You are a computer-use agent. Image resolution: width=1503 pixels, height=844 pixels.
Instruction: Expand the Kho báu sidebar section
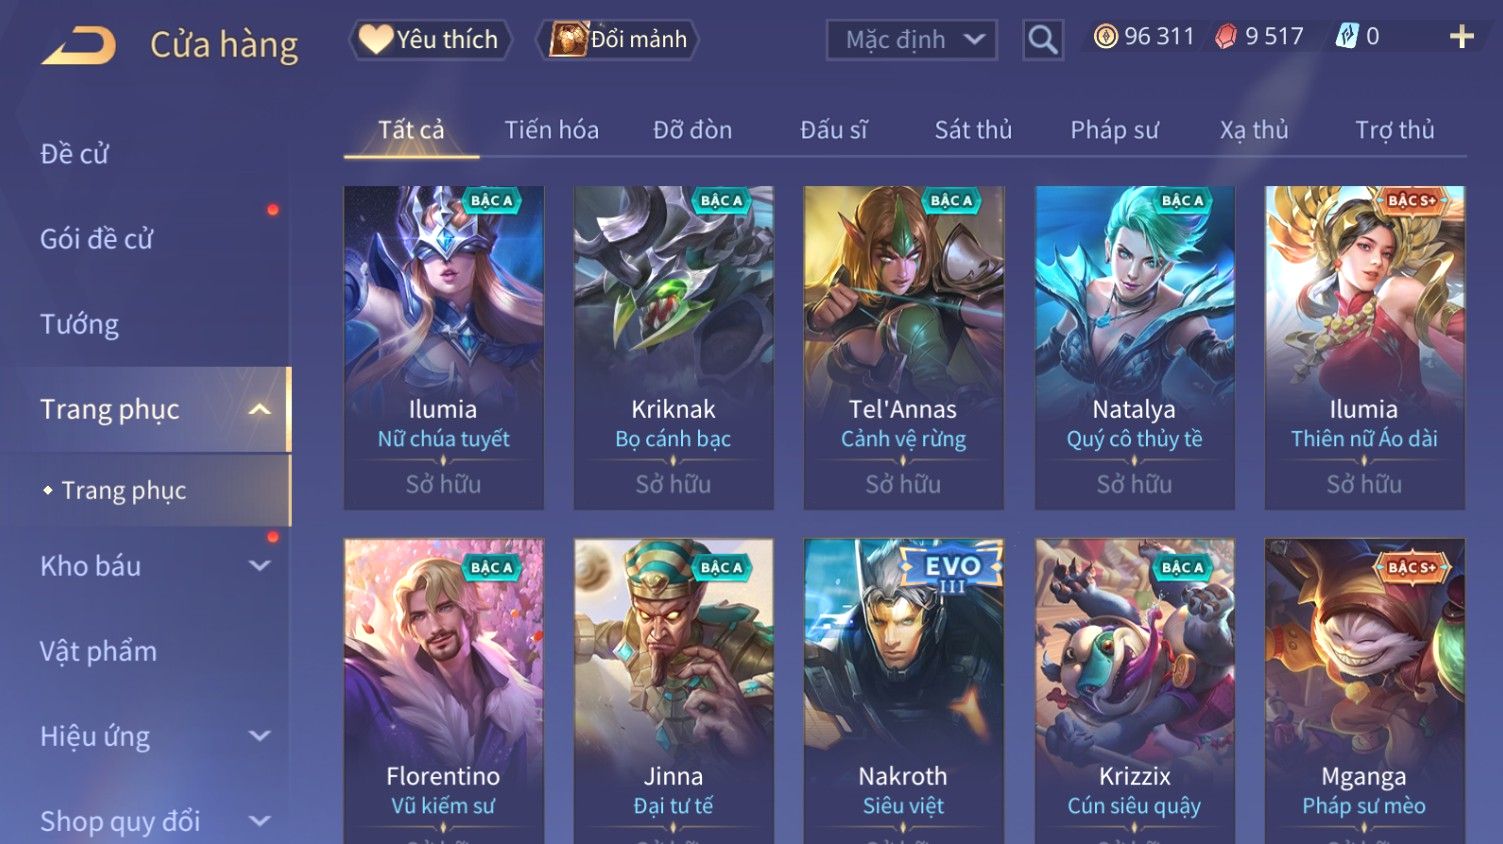[x=259, y=566]
